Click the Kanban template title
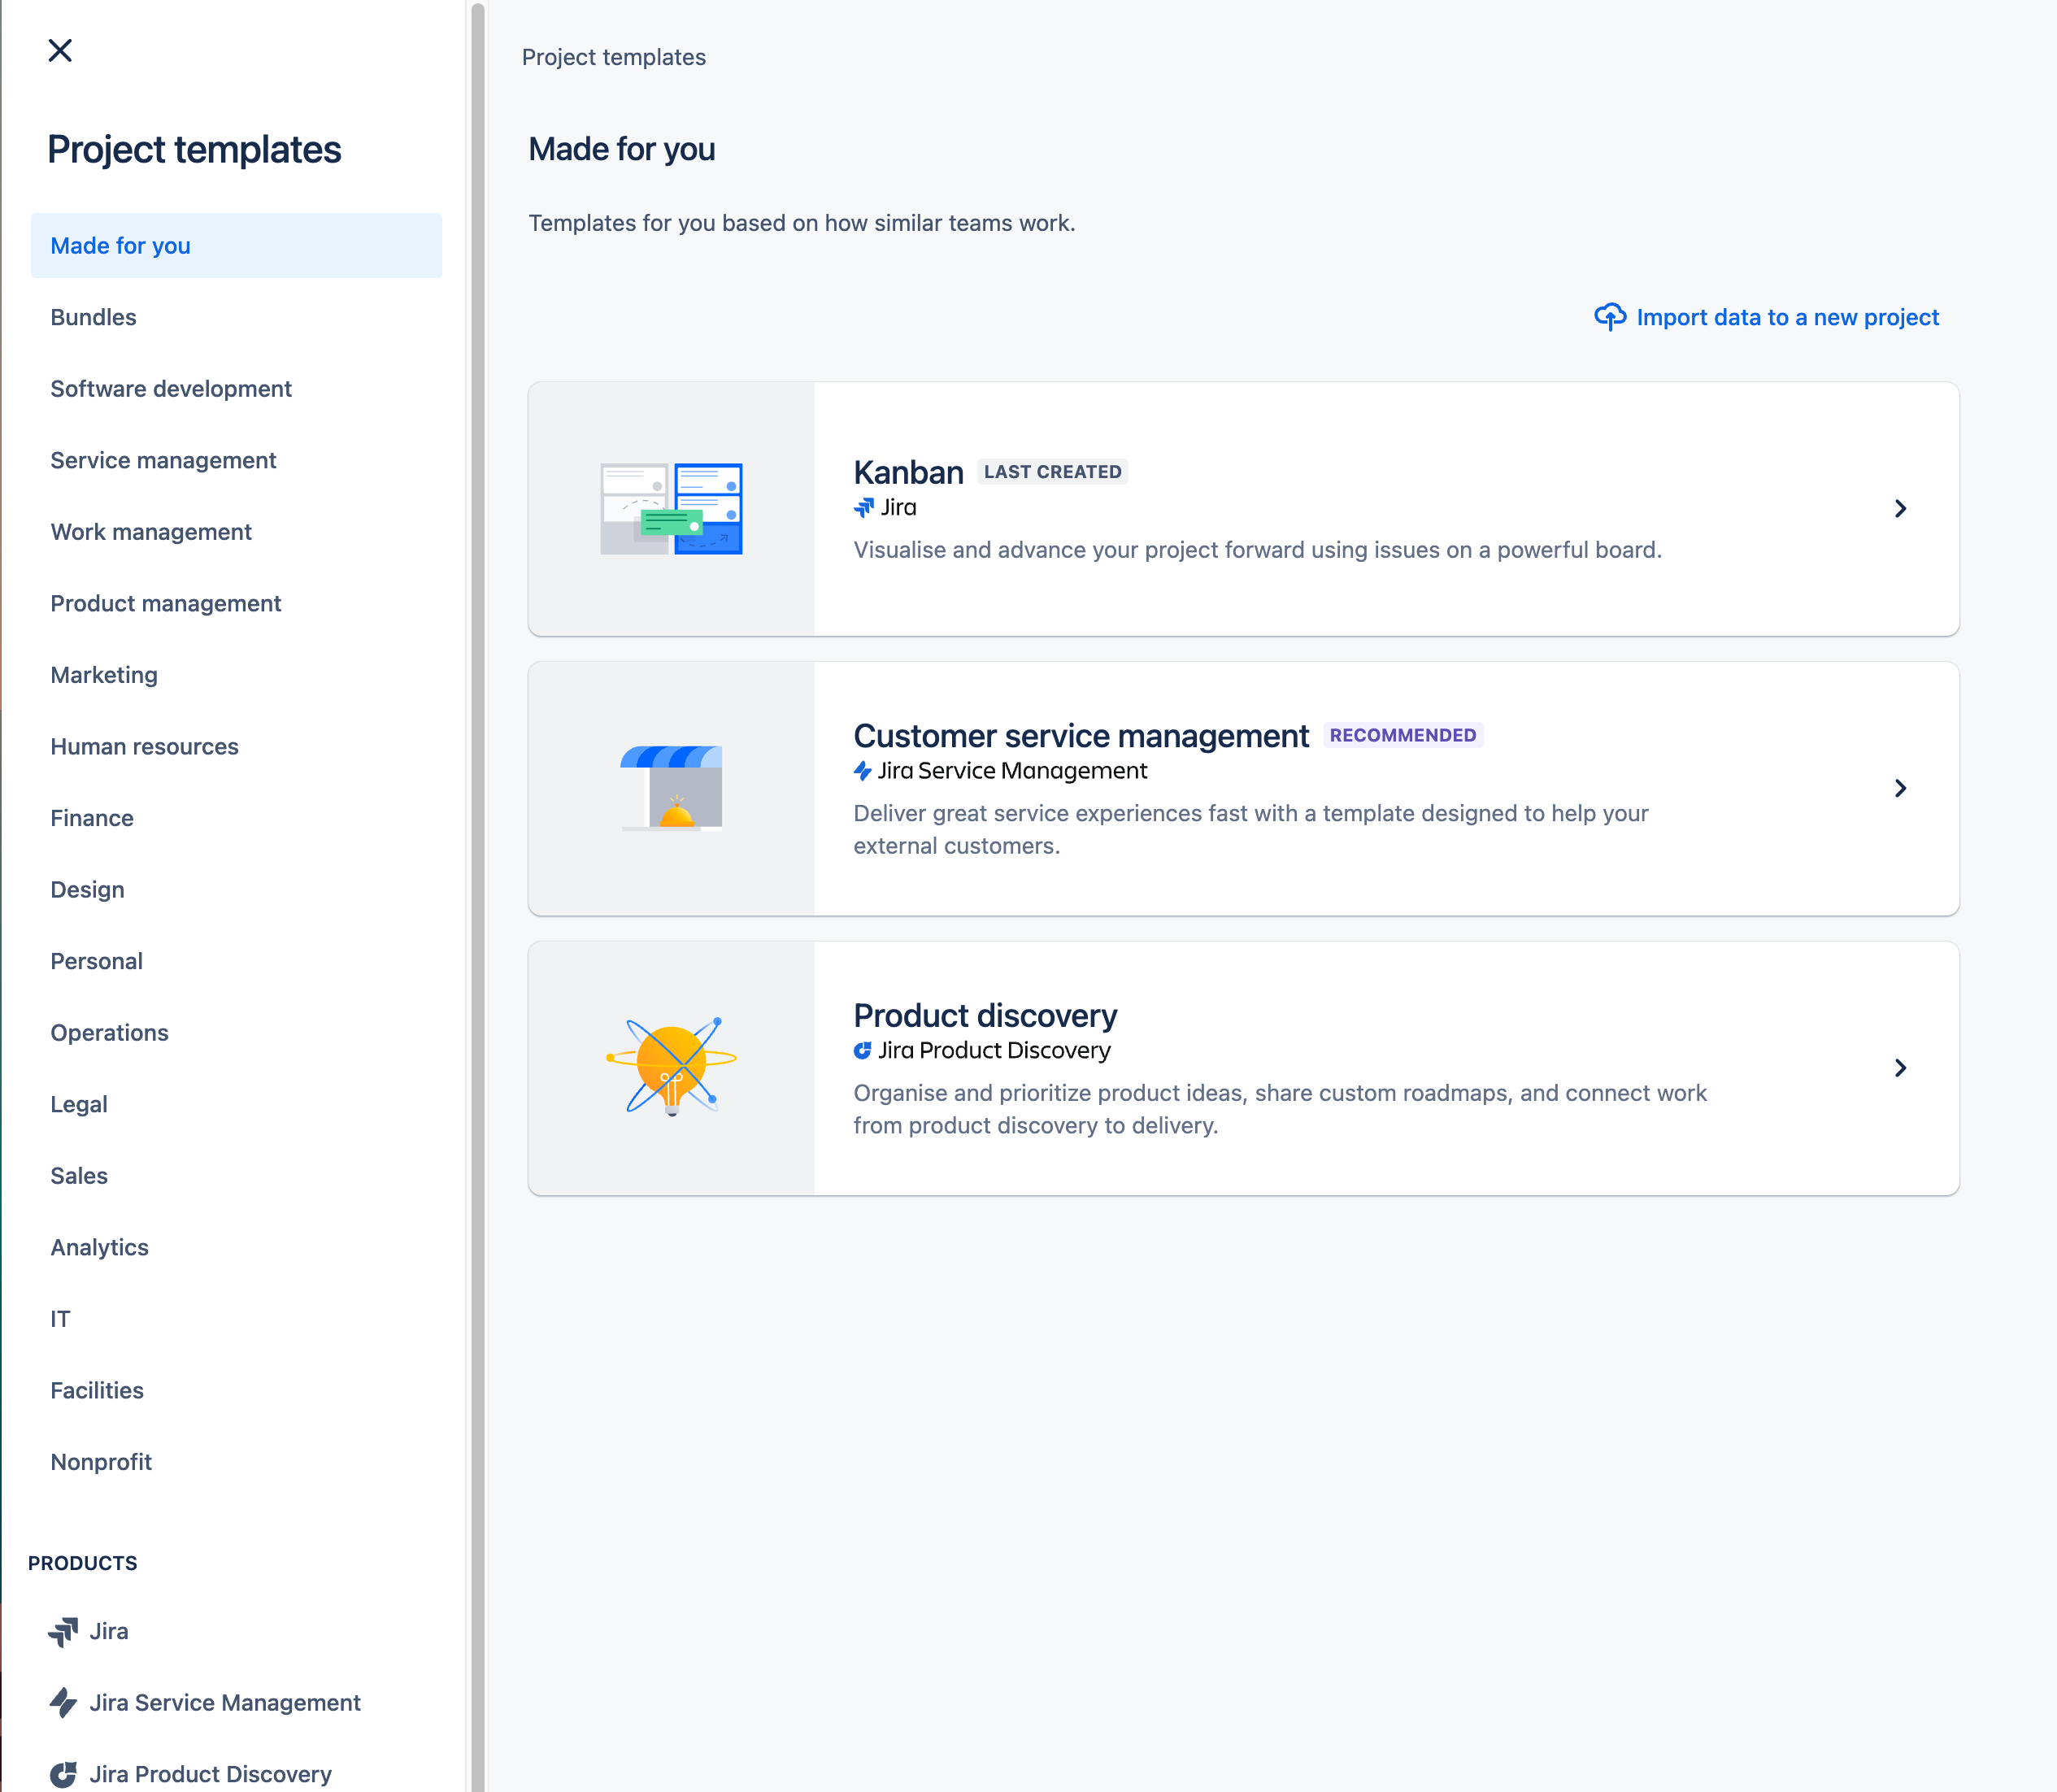 pos(908,472)
